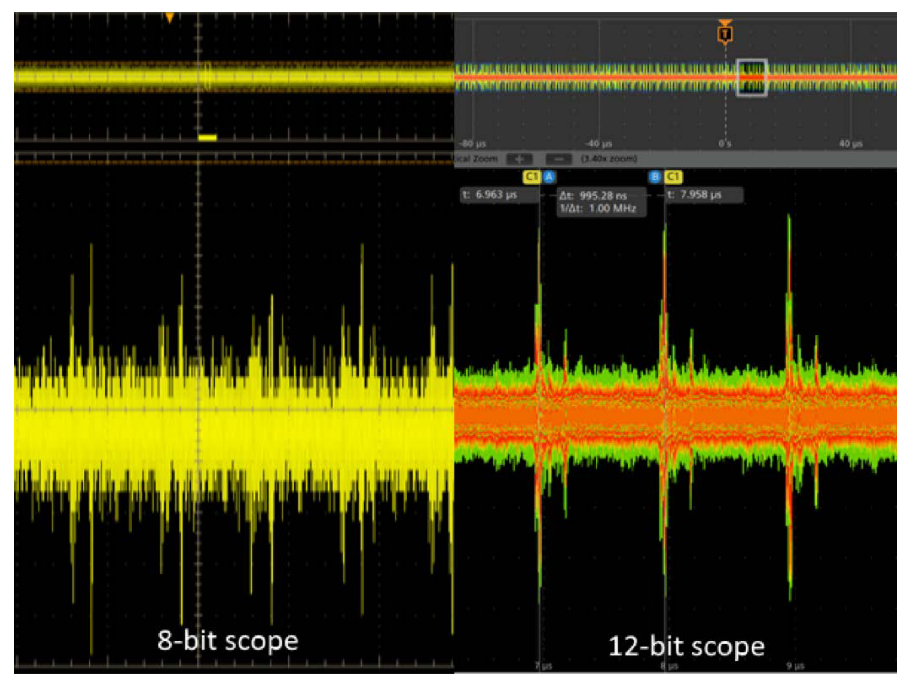Click the trigger arrow above the 8-bit trace
910x684 pixels.
click(168, 15)
